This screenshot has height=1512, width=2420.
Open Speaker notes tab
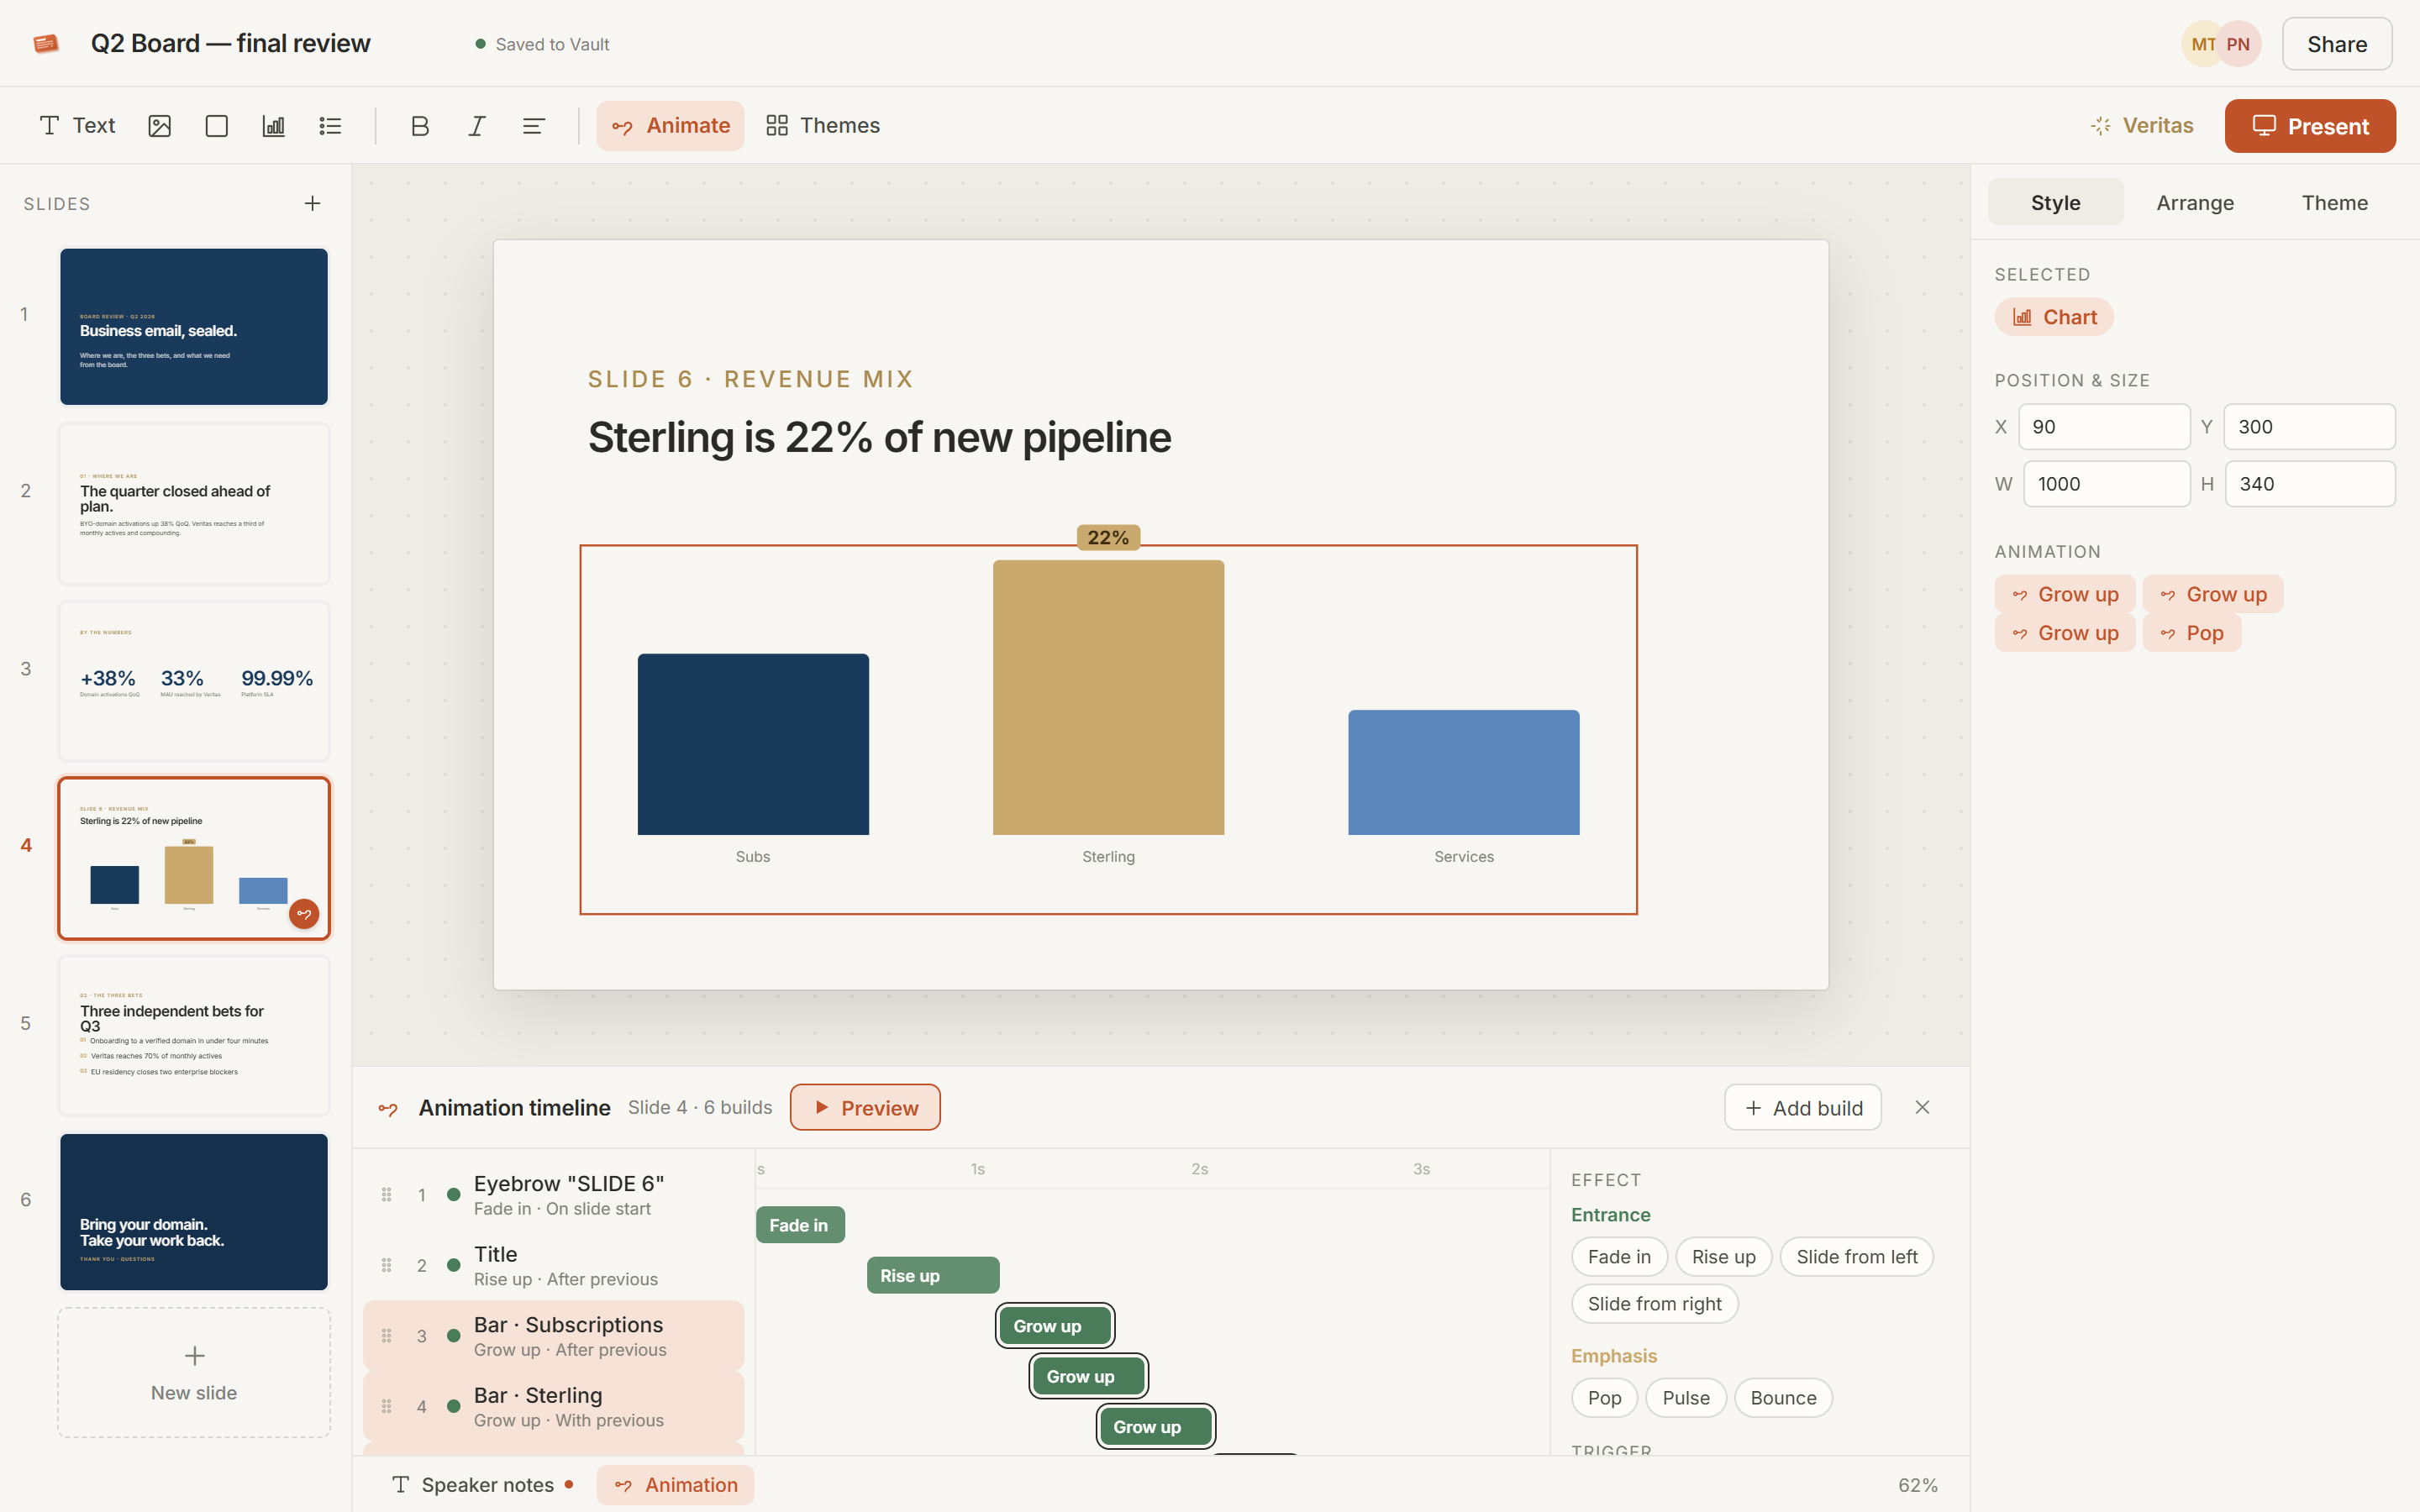pyautogui.click(x=482, y=1485)
